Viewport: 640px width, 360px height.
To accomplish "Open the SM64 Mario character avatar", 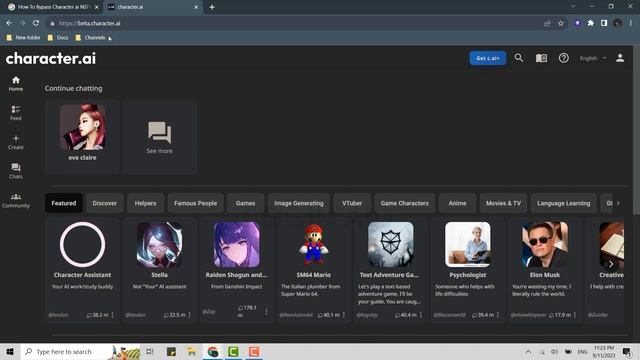I will coord(313,244).
